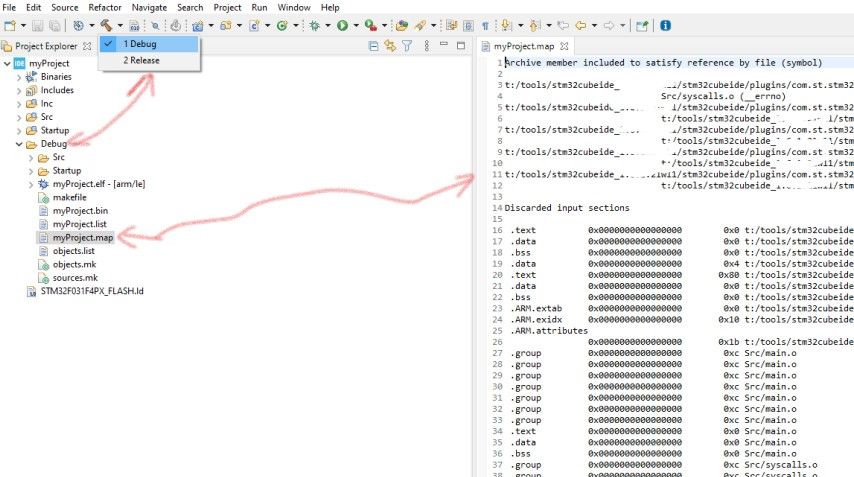
Task: Select myProject.list file
Action: click(x=80, y=224)
